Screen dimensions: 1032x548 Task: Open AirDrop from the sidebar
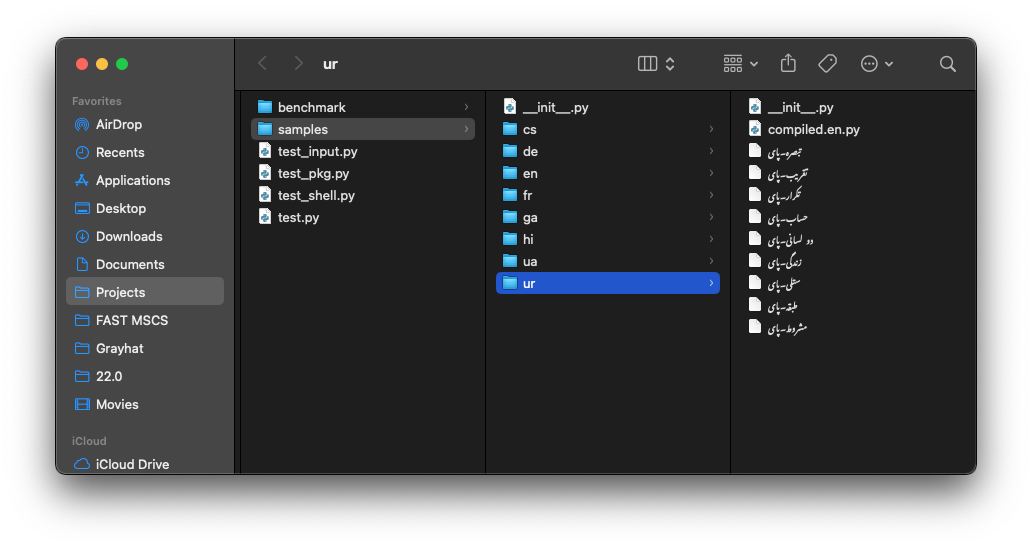coord(118,125)
